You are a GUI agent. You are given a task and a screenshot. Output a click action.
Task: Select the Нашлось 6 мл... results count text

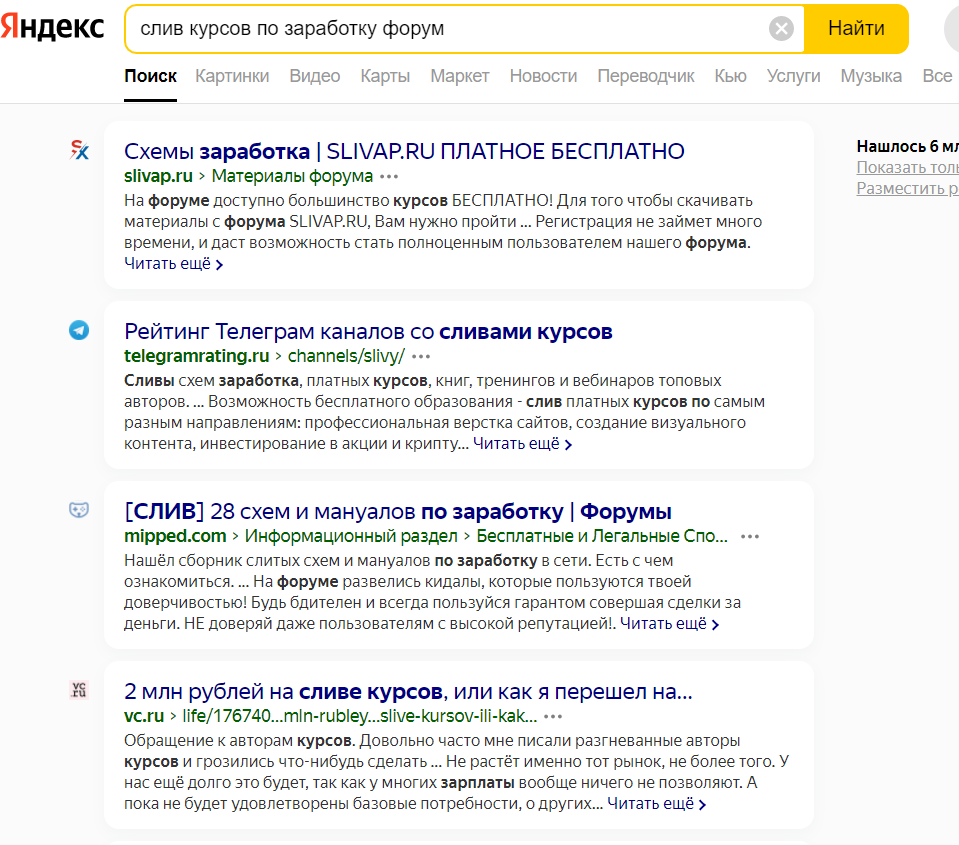point(908,146)
